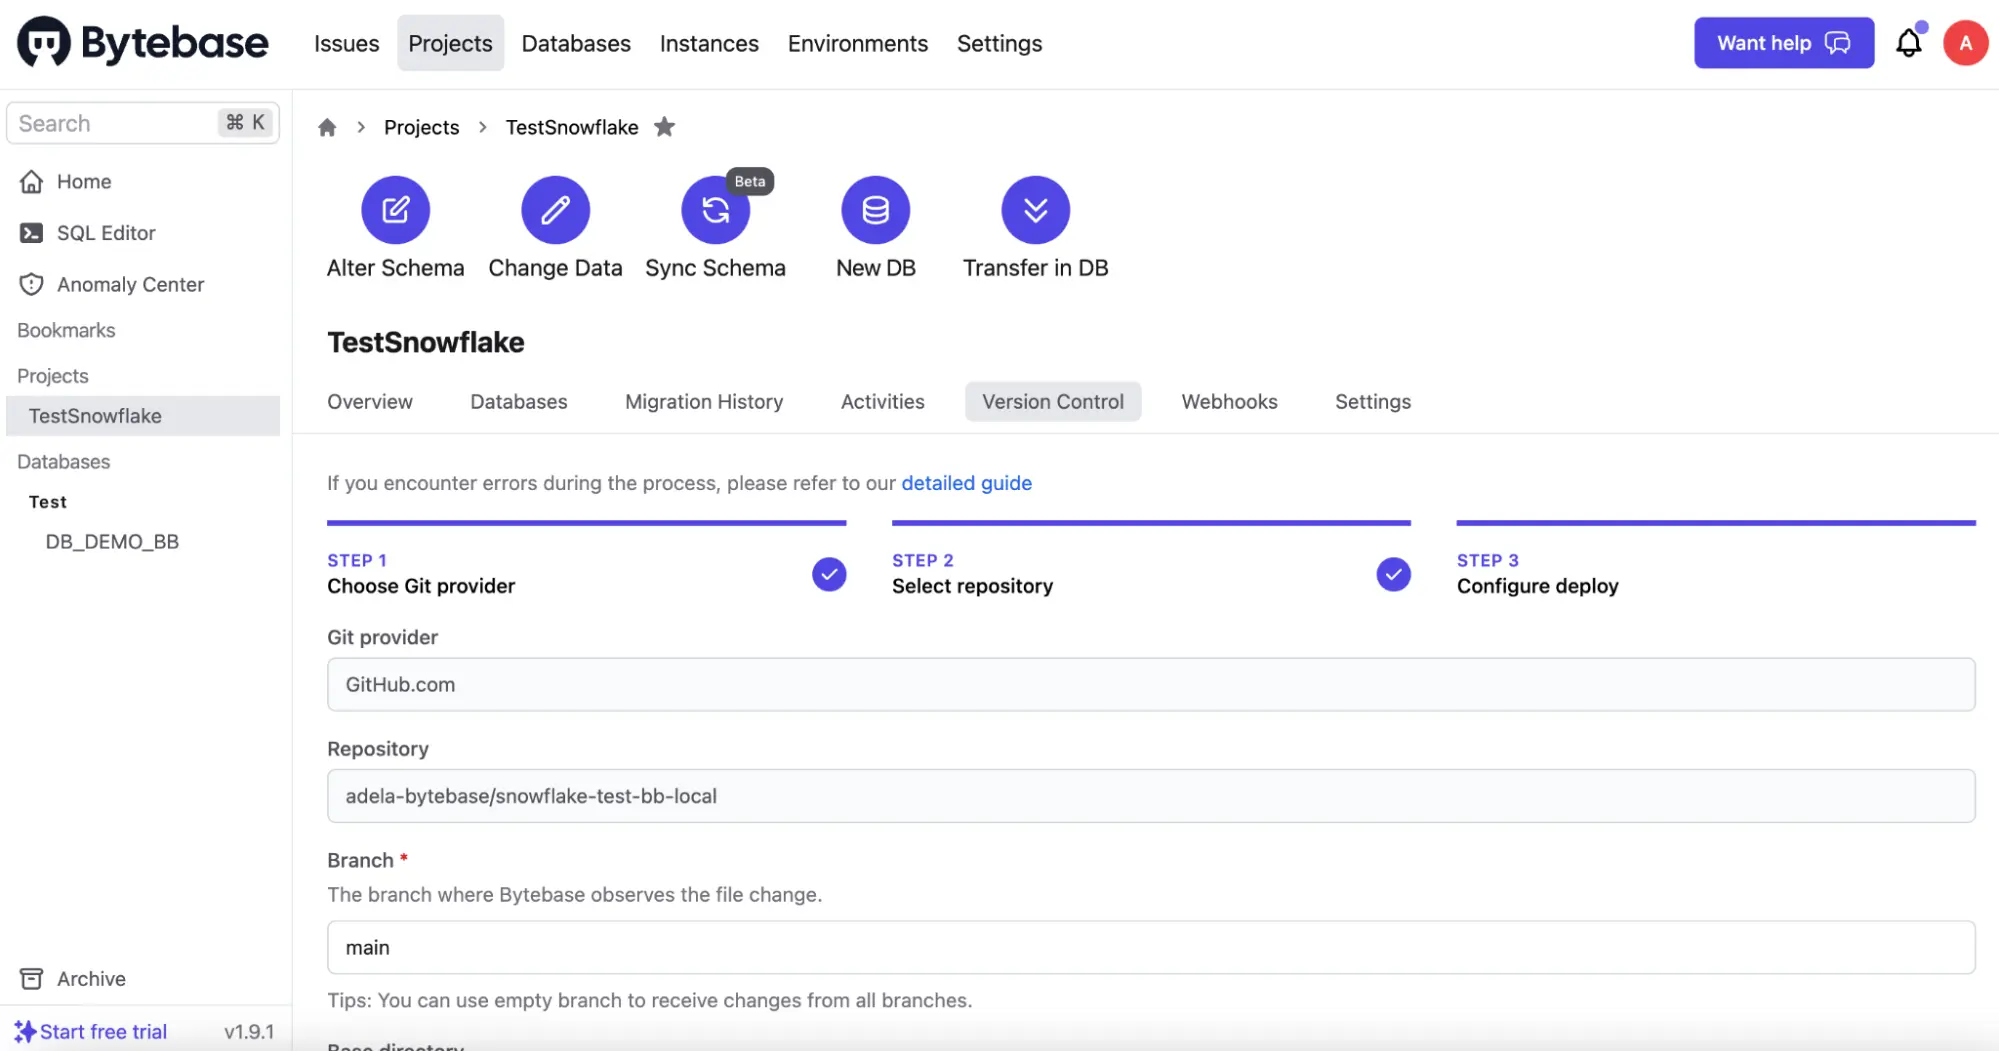Click the v1.9.1 version label
Viewport: 1999px width, 1052px height.
pos(249,1031)
